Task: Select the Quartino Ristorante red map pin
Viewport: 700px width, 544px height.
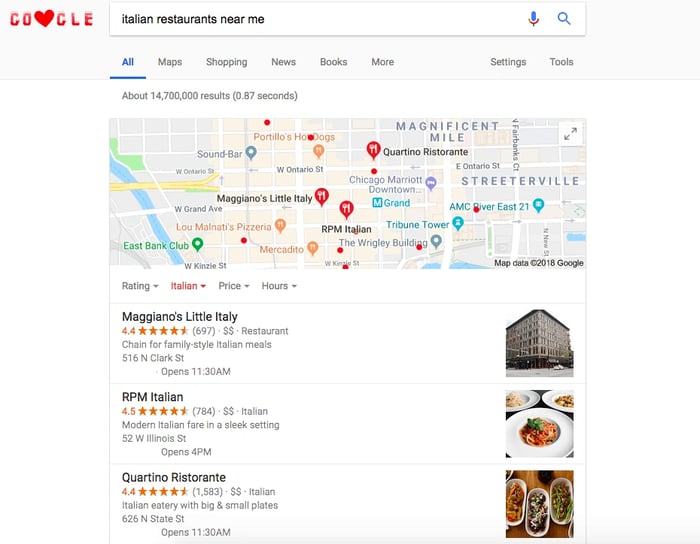Action: (x=373, y=150)
